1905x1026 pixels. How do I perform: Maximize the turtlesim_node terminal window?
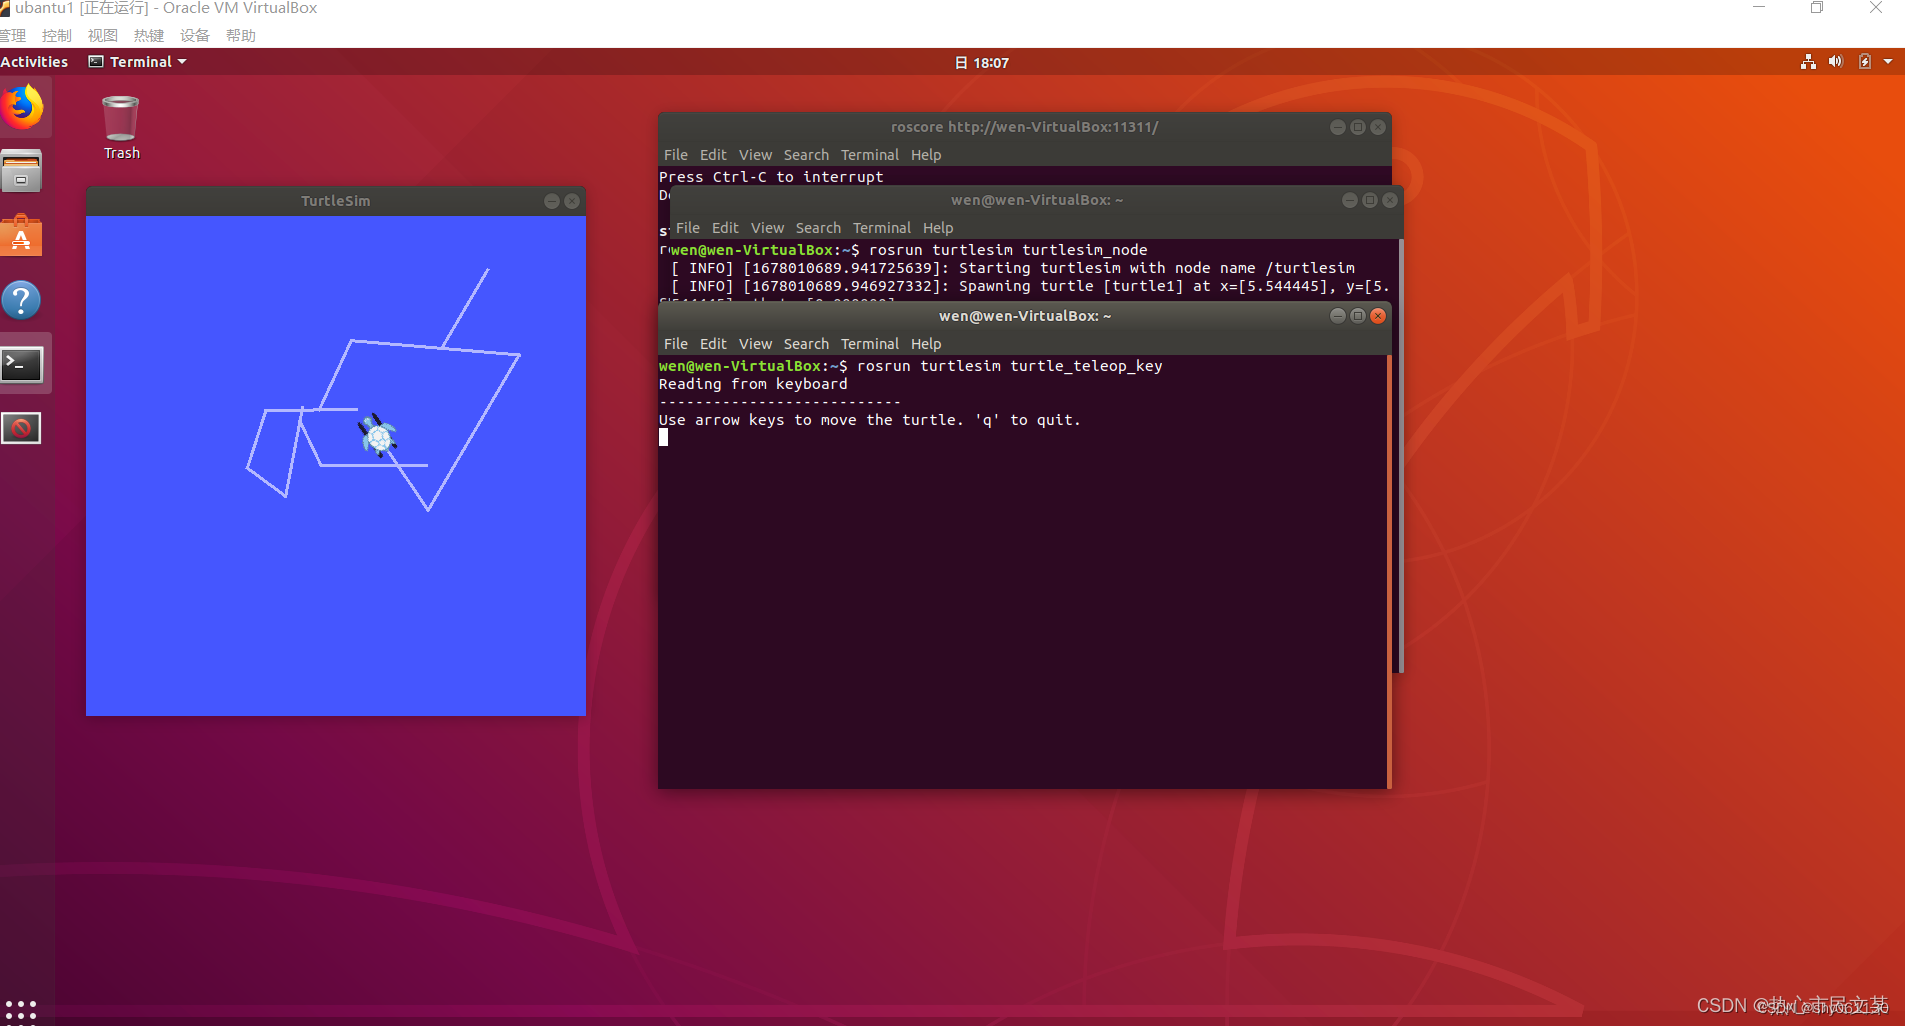coord(1370,200)
